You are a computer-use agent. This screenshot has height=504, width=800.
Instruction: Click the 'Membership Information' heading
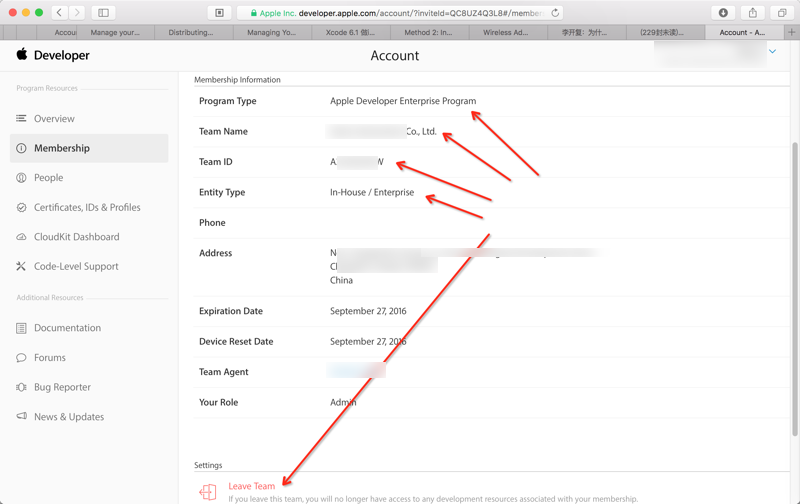coord(237,80)
